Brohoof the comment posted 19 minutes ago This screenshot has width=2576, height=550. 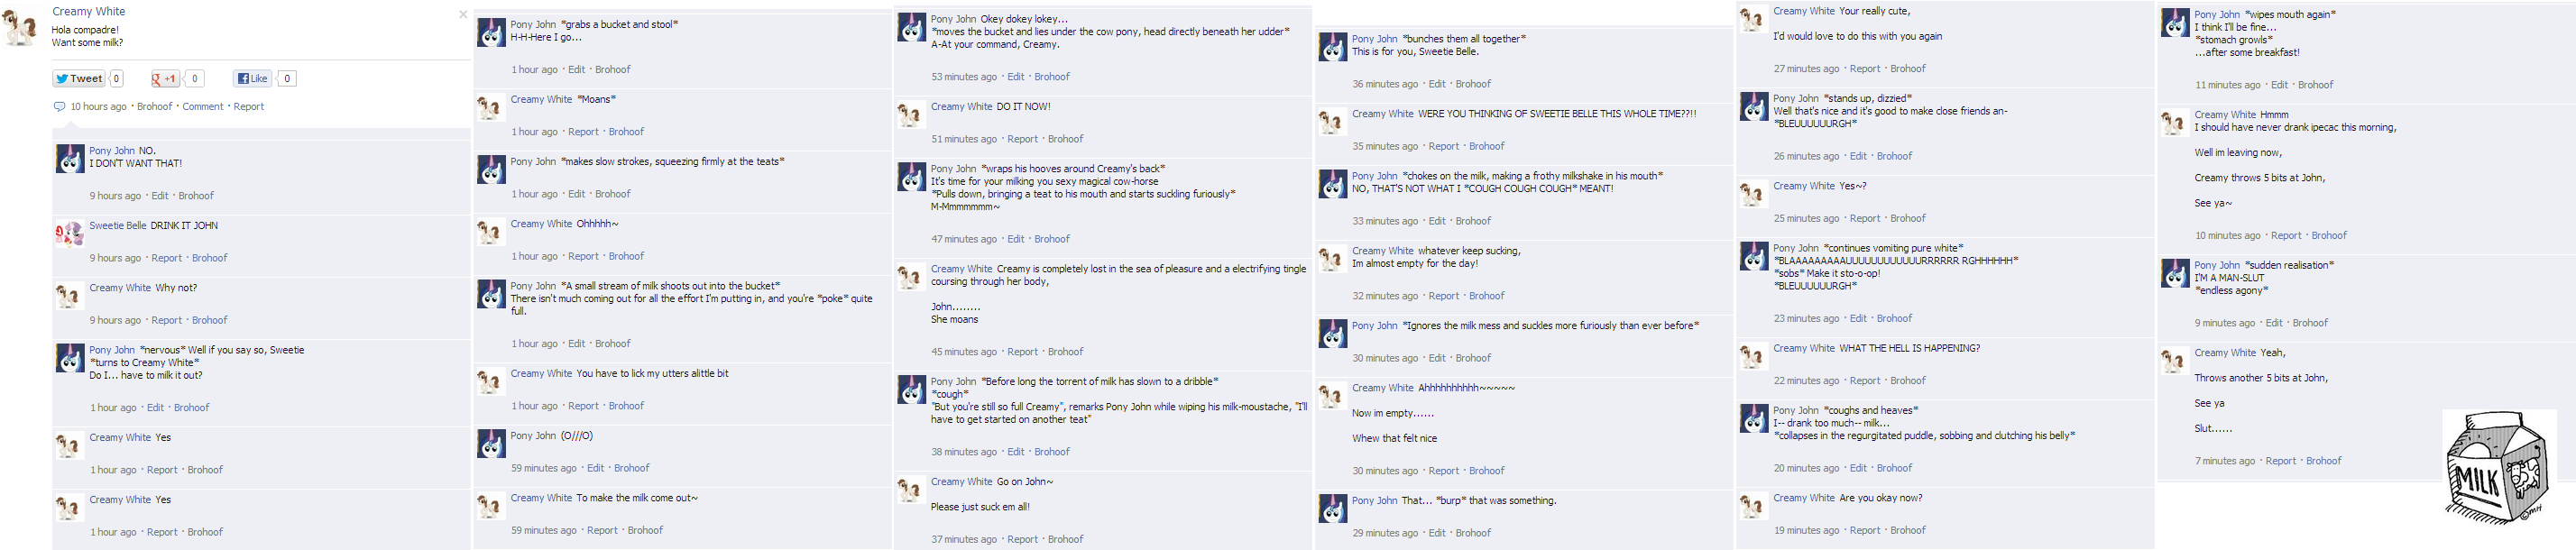point(1908,531)
